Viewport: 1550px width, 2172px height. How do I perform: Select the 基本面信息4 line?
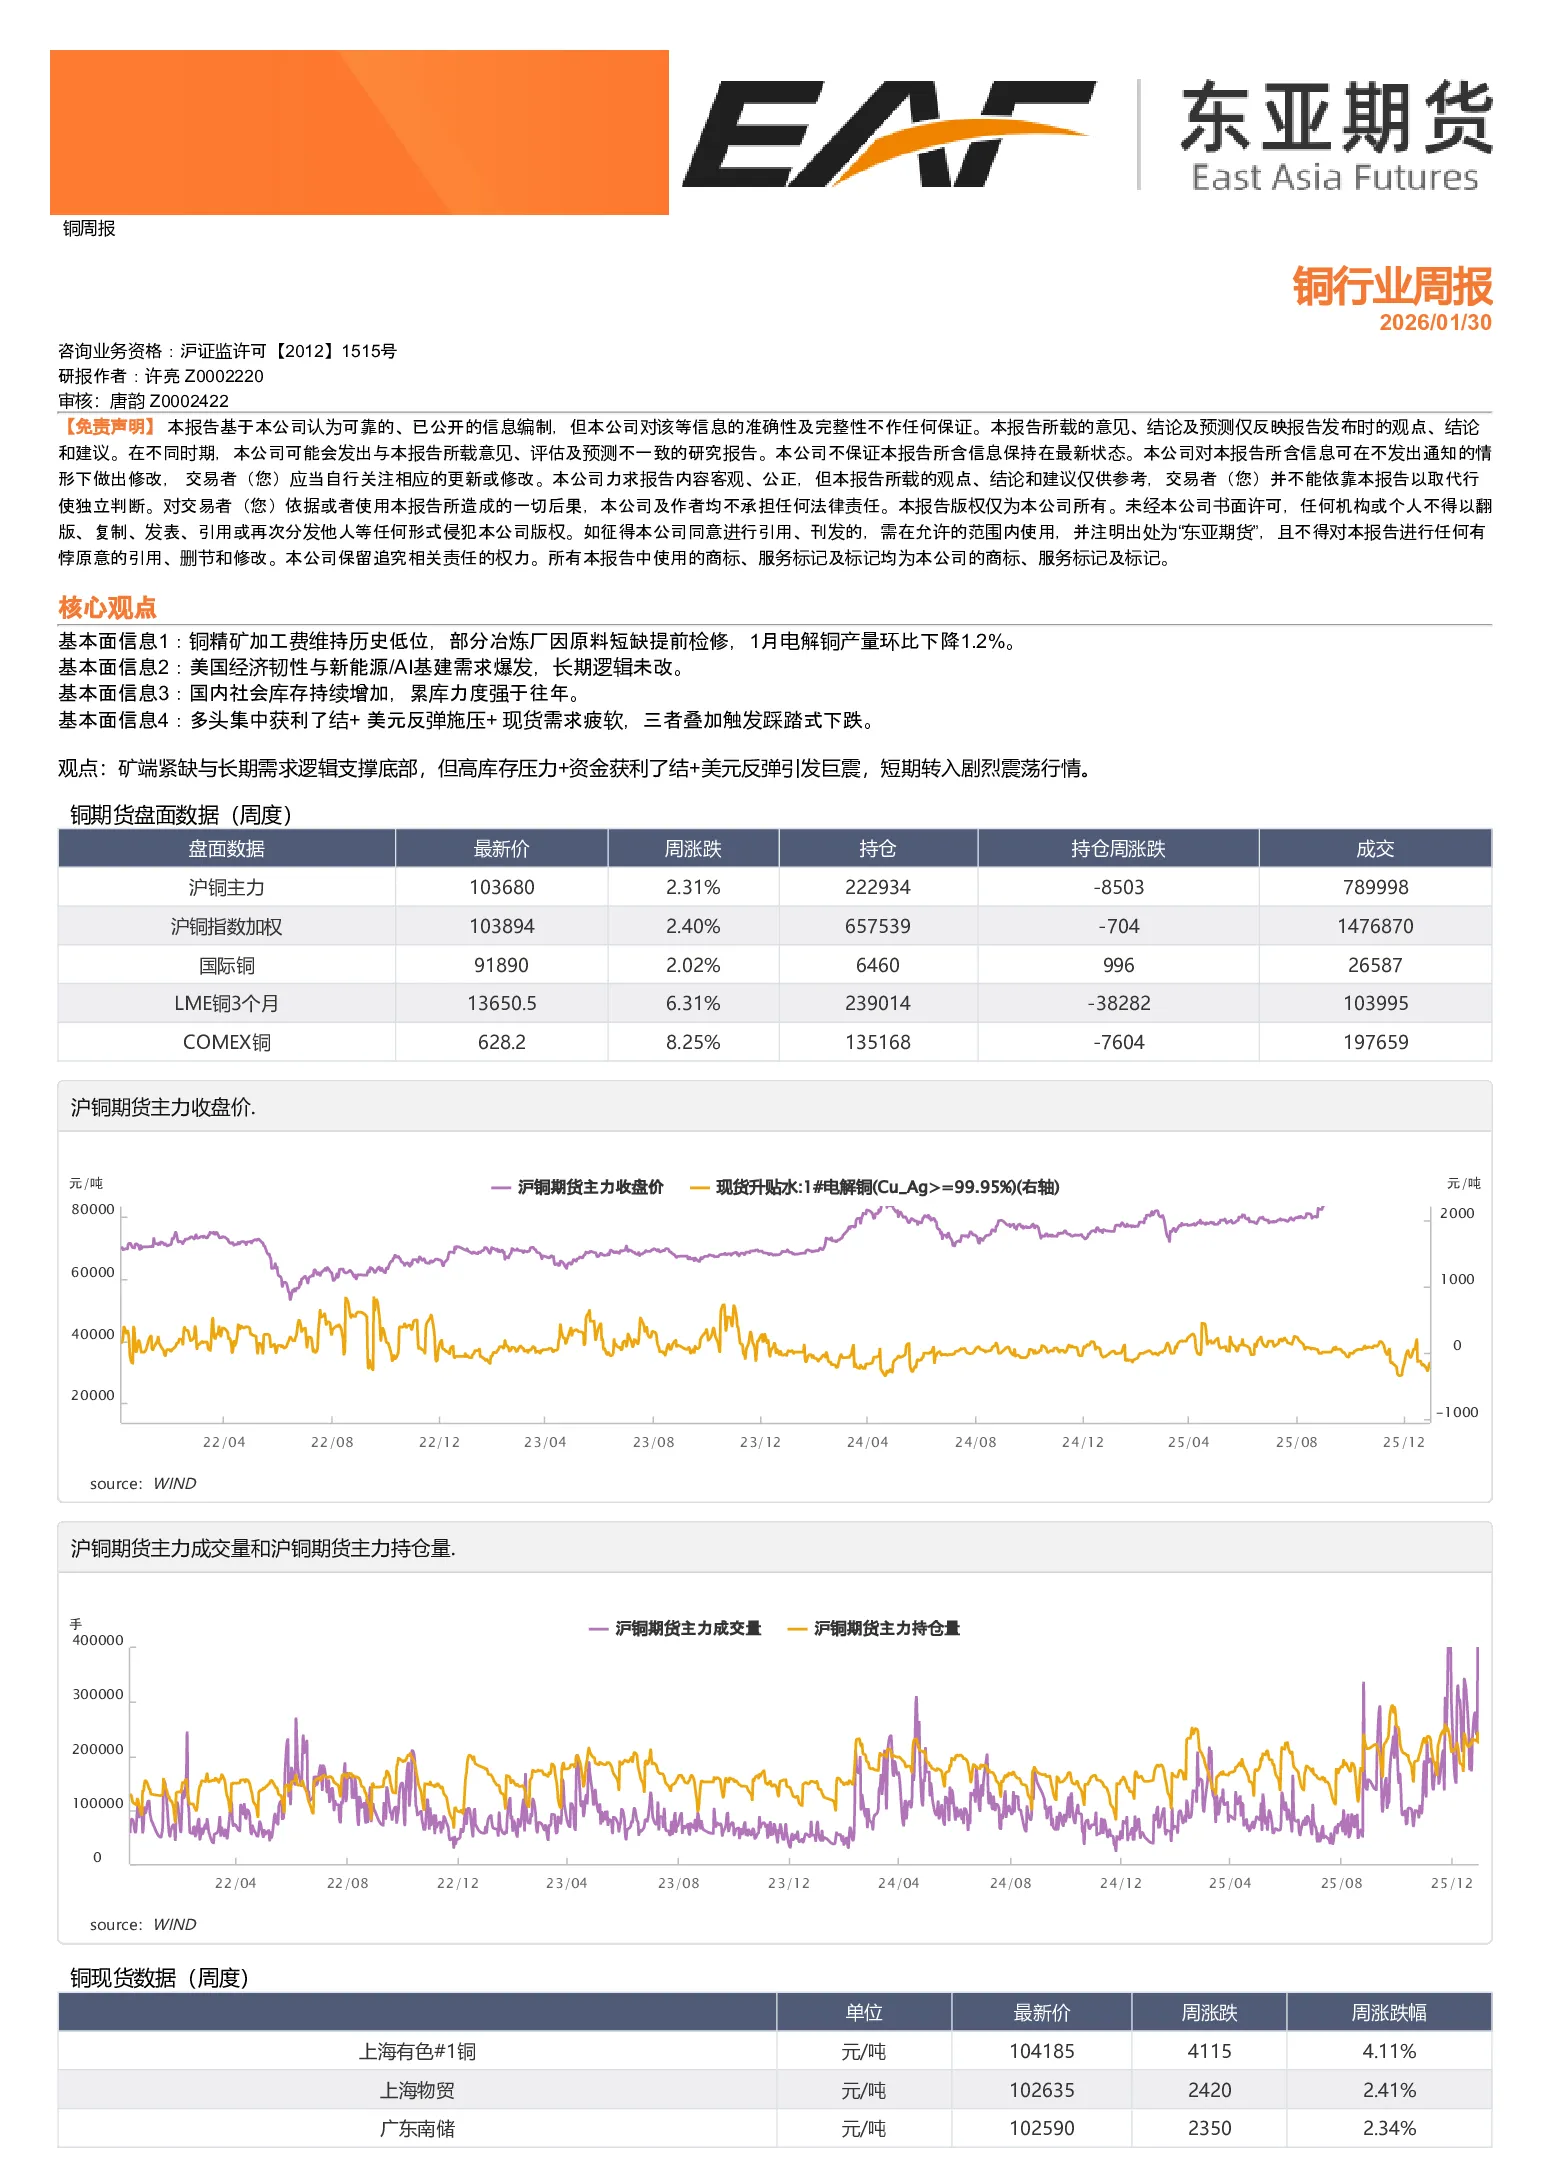(467, 720)
